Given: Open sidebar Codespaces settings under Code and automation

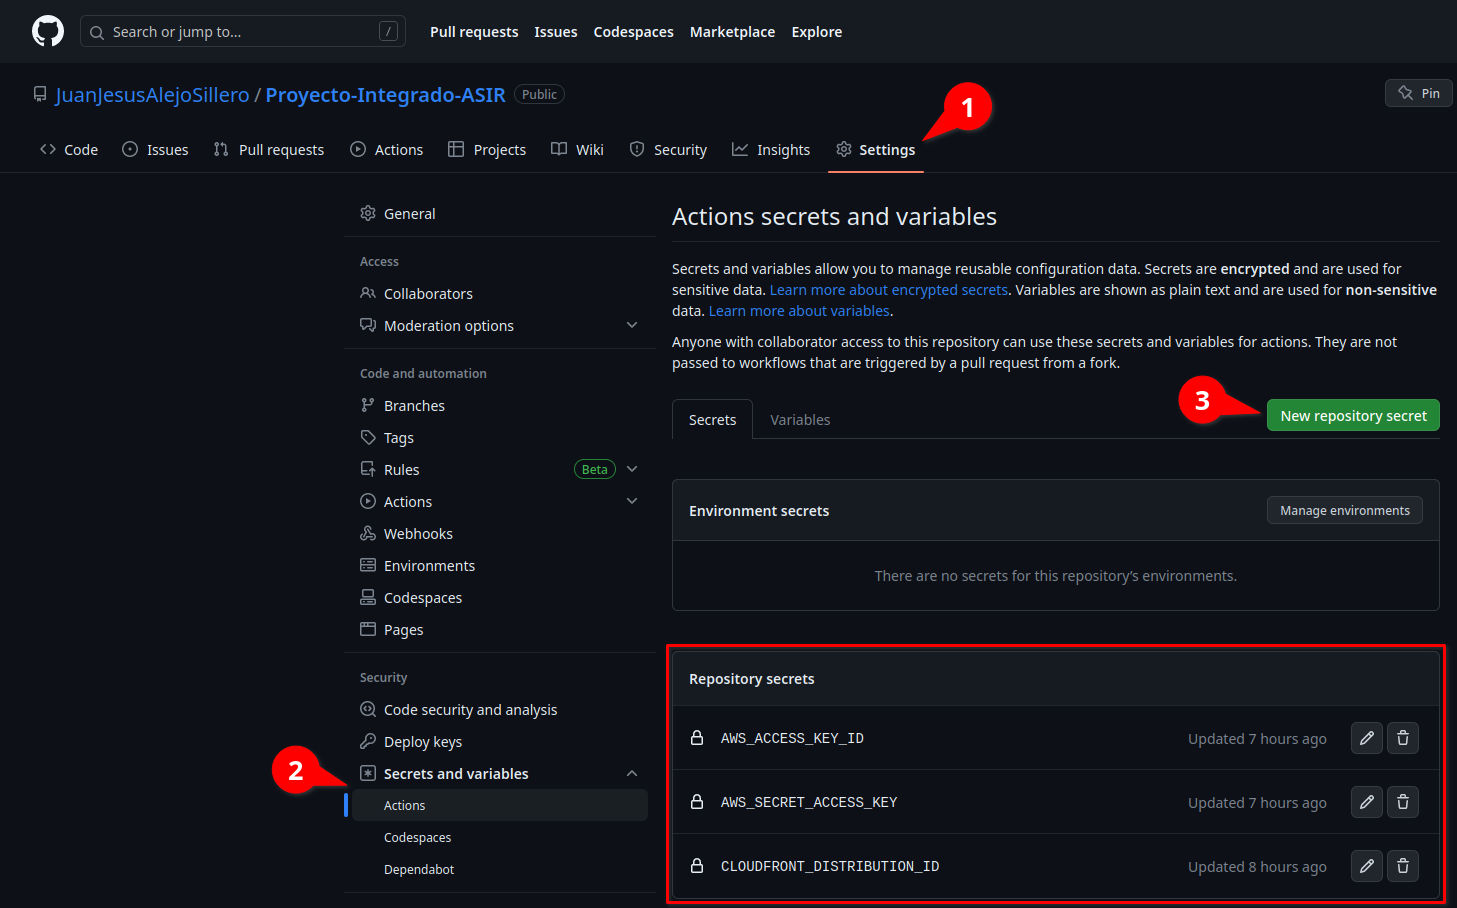Looking at the screenshot, I should coord(500,597).
